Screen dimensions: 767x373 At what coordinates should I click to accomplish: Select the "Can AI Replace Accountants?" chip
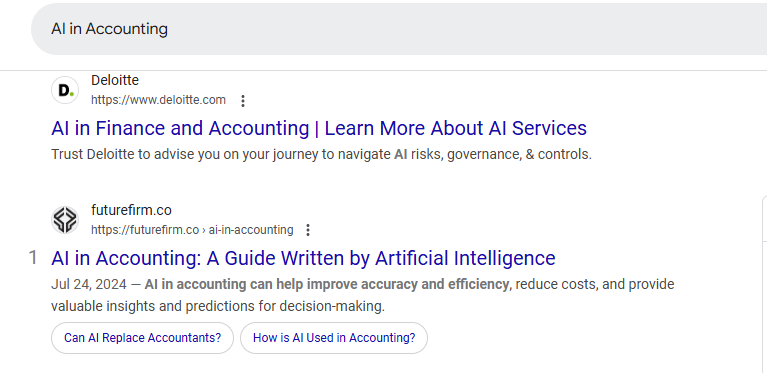[x=142, y=338]
